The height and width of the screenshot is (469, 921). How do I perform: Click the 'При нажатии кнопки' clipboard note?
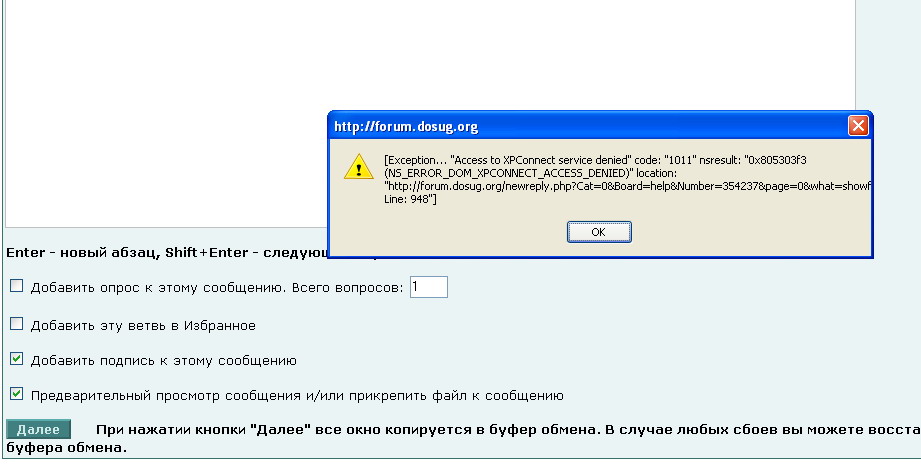pyautogui.click(x=500, y=430)
